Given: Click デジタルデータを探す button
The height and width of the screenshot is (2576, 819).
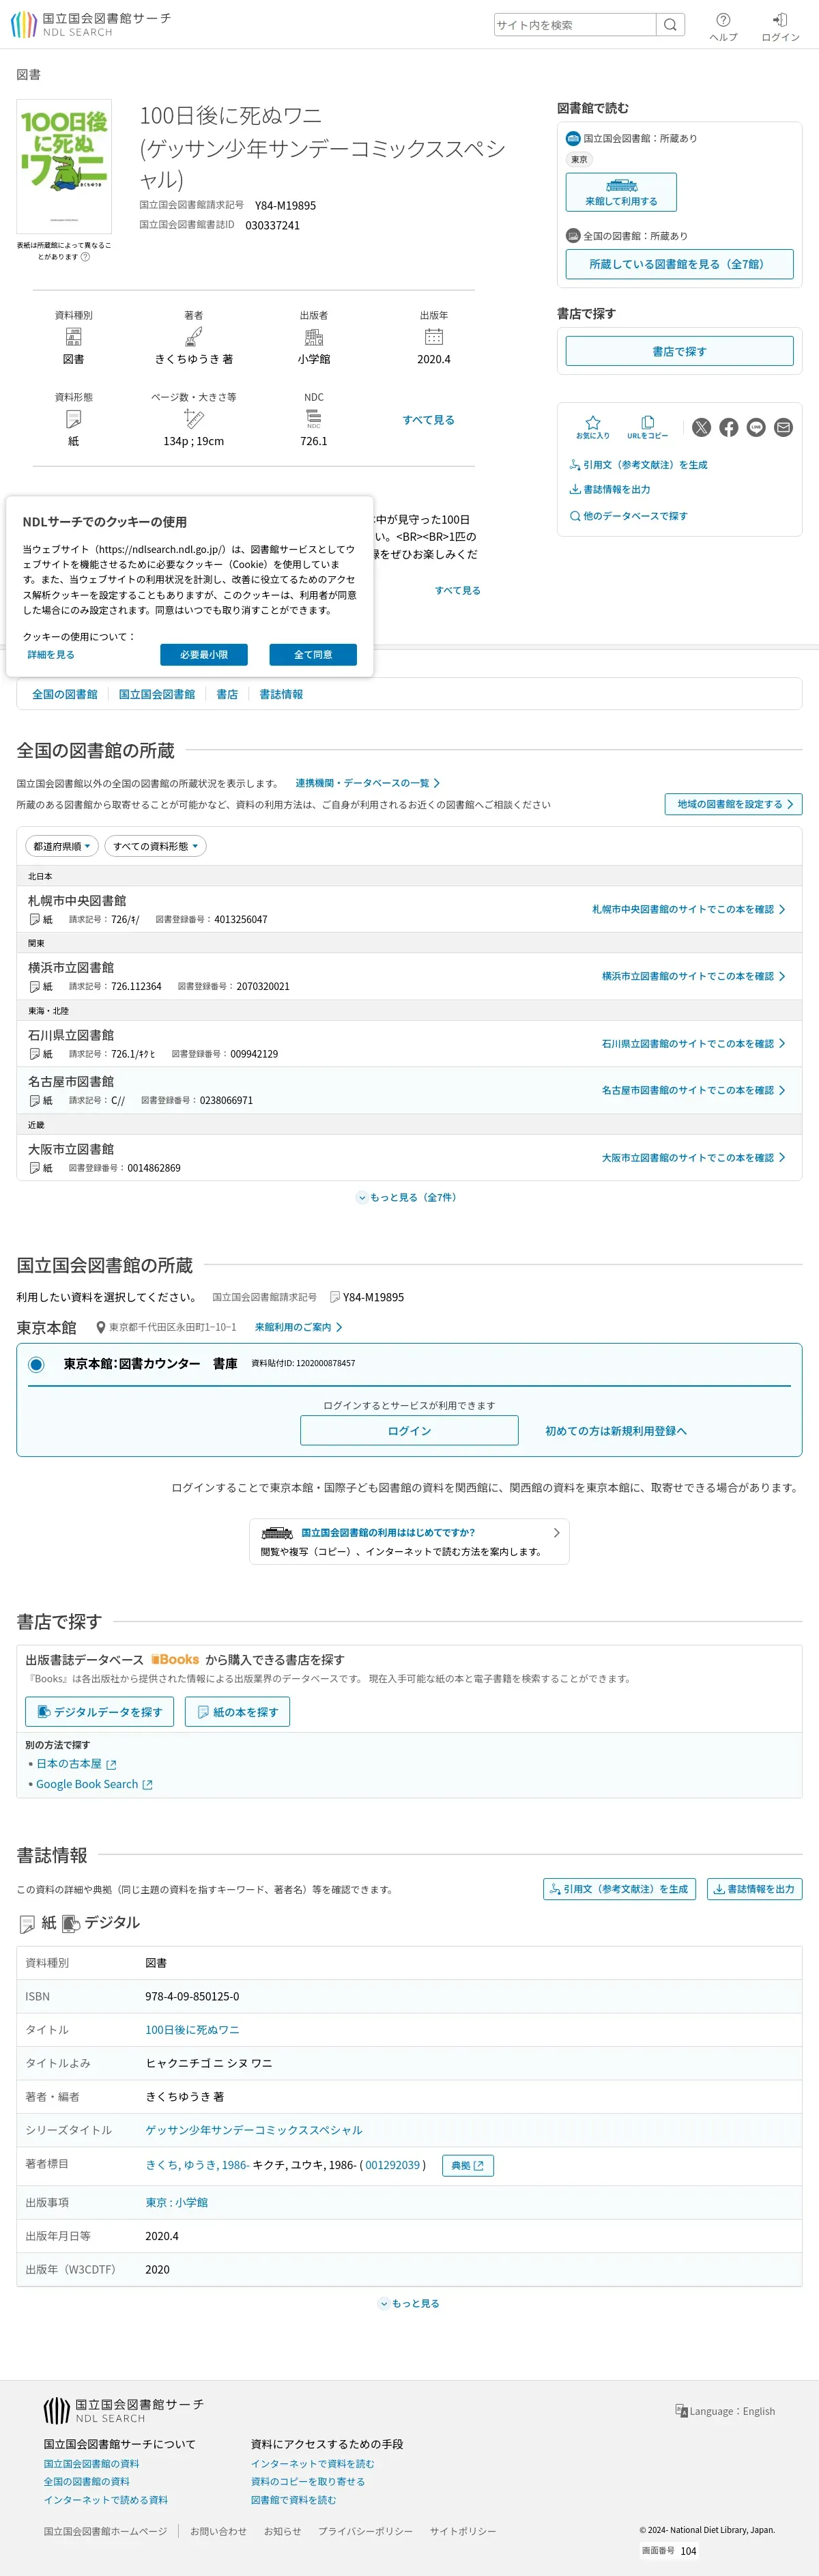Looking at the screenshot, I should coord(100,1712).
